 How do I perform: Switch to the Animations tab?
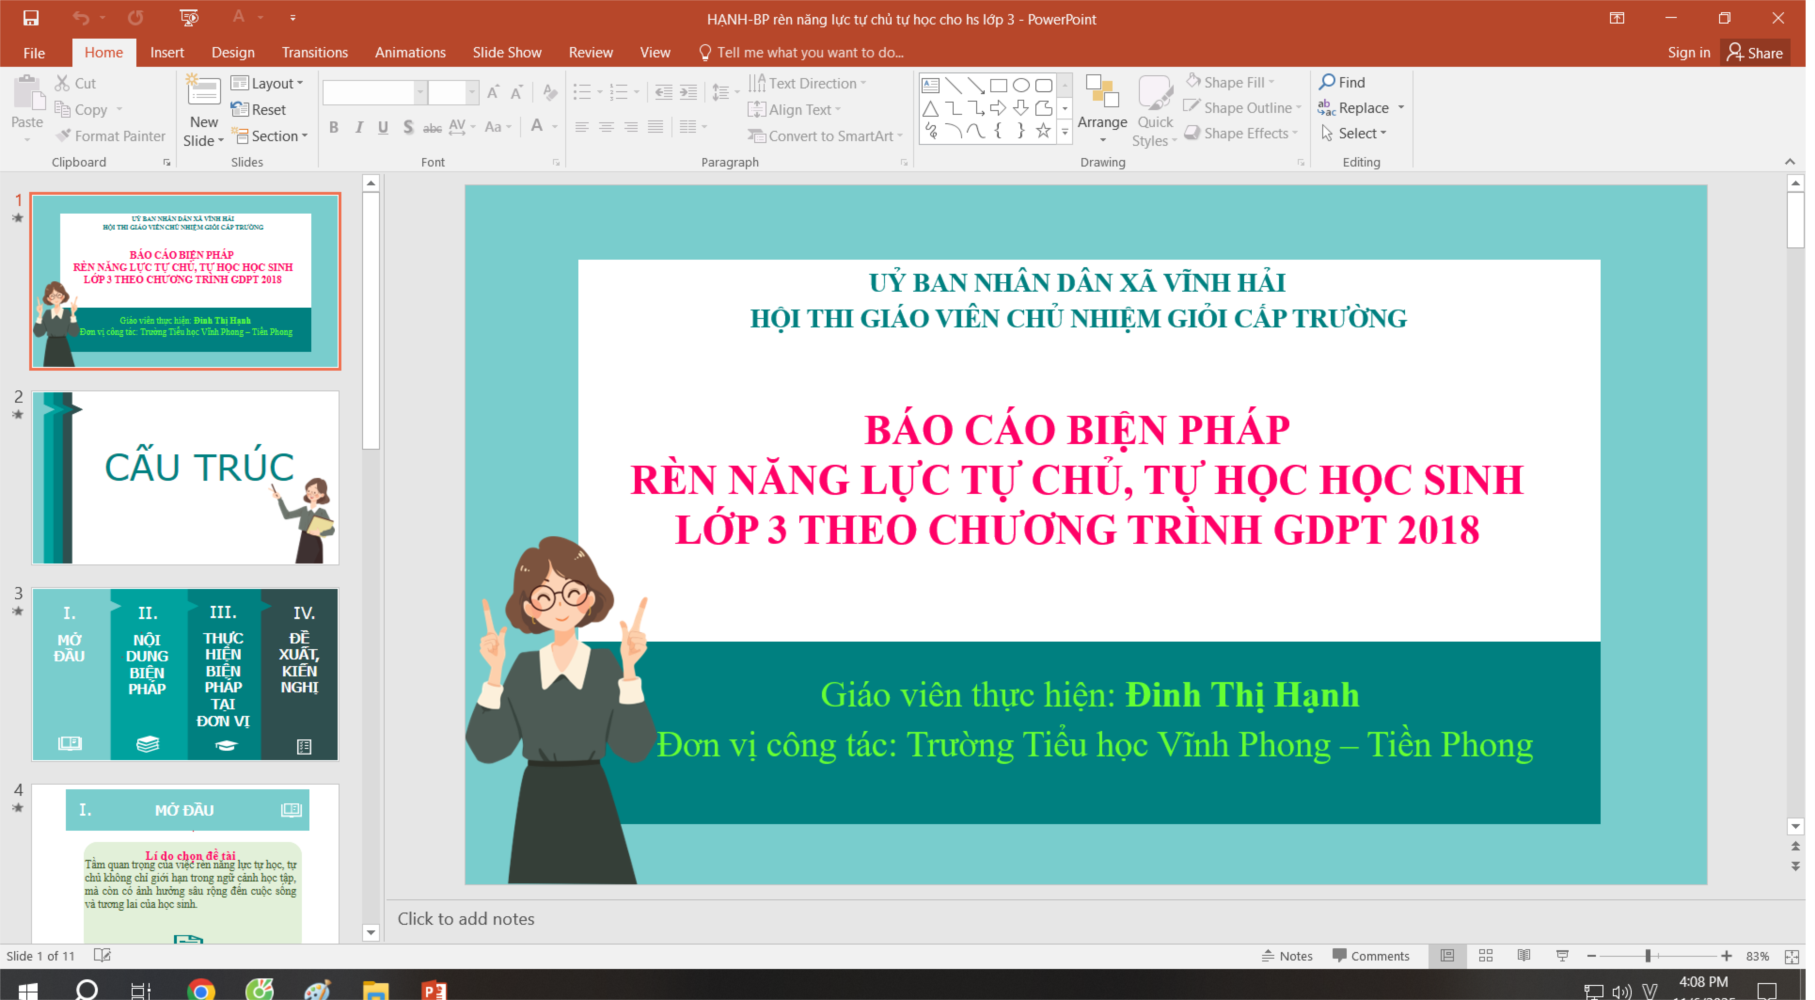click(x=410, y=52)
